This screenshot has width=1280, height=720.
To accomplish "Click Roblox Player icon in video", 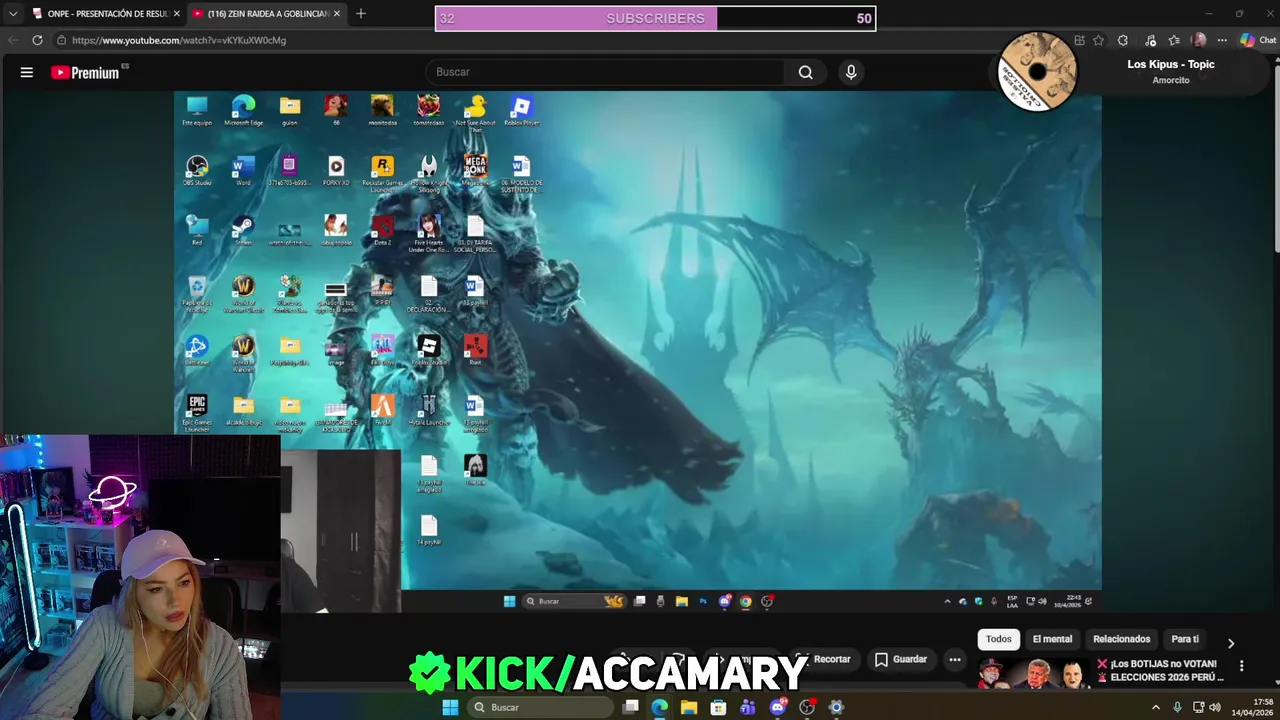I will coord(521,110).
